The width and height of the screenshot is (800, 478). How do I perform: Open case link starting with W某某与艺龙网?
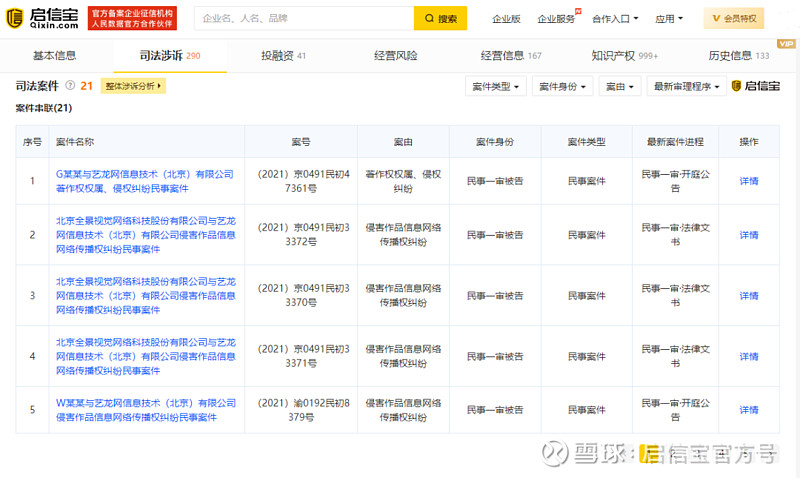[x=146, y=410]
